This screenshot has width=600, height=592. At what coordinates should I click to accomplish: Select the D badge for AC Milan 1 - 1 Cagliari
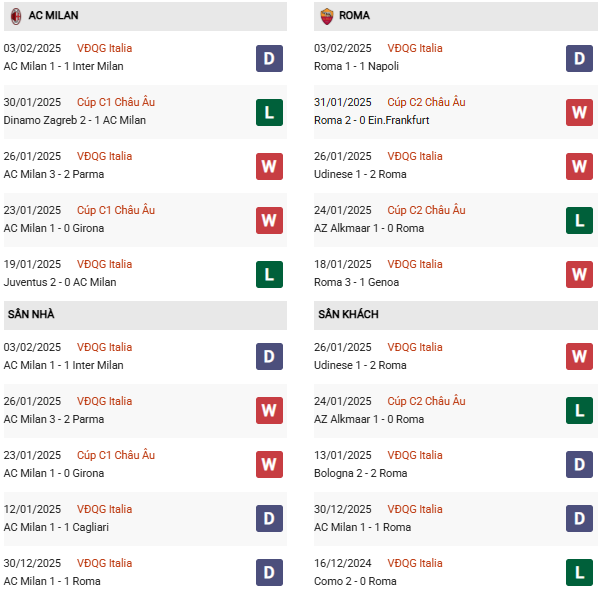click(x=269, y=519)
